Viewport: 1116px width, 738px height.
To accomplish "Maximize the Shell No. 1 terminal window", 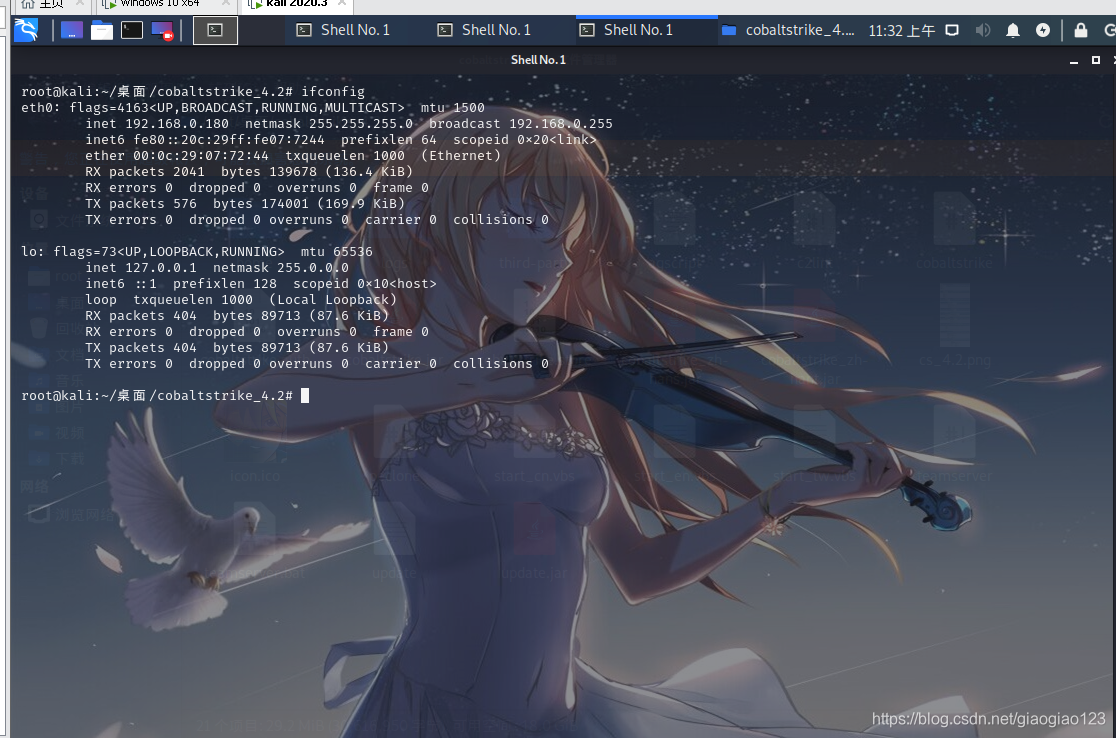I will tap(1096, 60).
